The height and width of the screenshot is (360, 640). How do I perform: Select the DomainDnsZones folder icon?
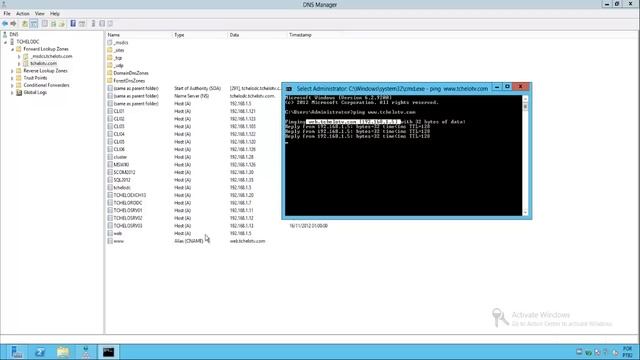click(110, 73)
